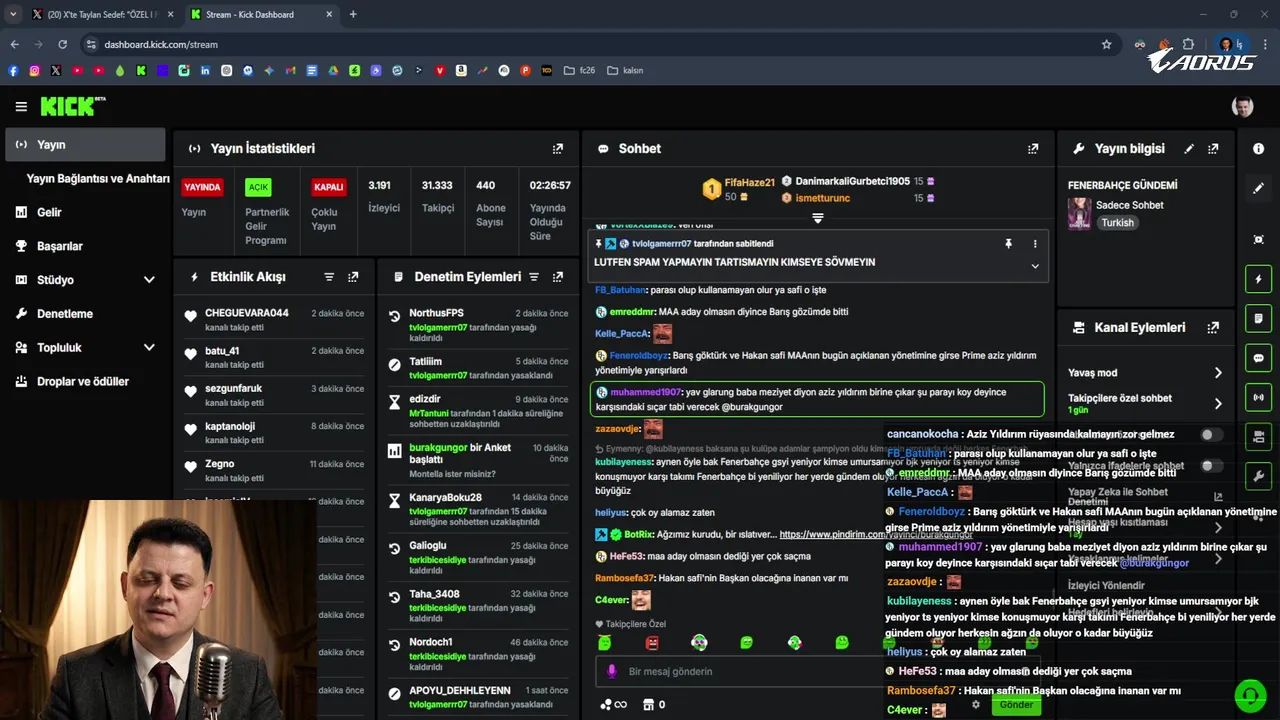Image resolution: width=1280 pixels, height=720 pixels.
Task: Expand the Stüdyo sidebar section
Action: [149, 280]
